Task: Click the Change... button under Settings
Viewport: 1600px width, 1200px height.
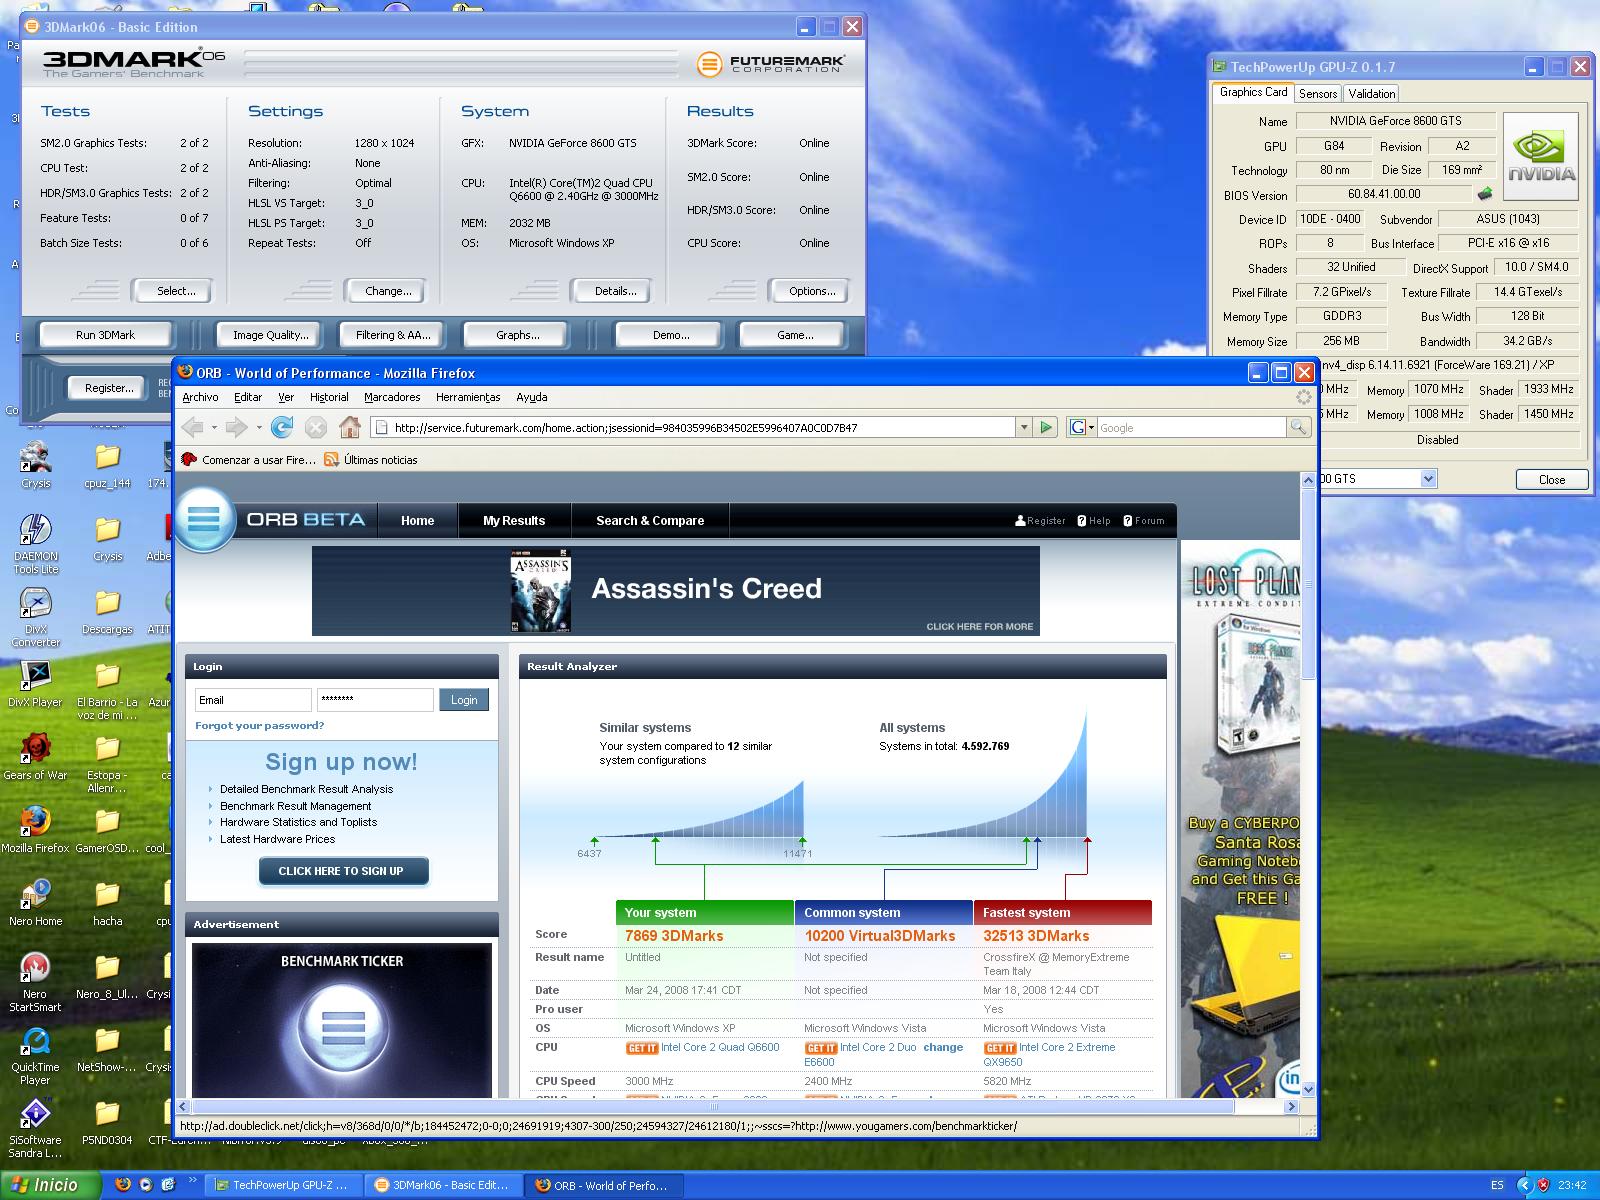Action: click(x=388, y=291)
